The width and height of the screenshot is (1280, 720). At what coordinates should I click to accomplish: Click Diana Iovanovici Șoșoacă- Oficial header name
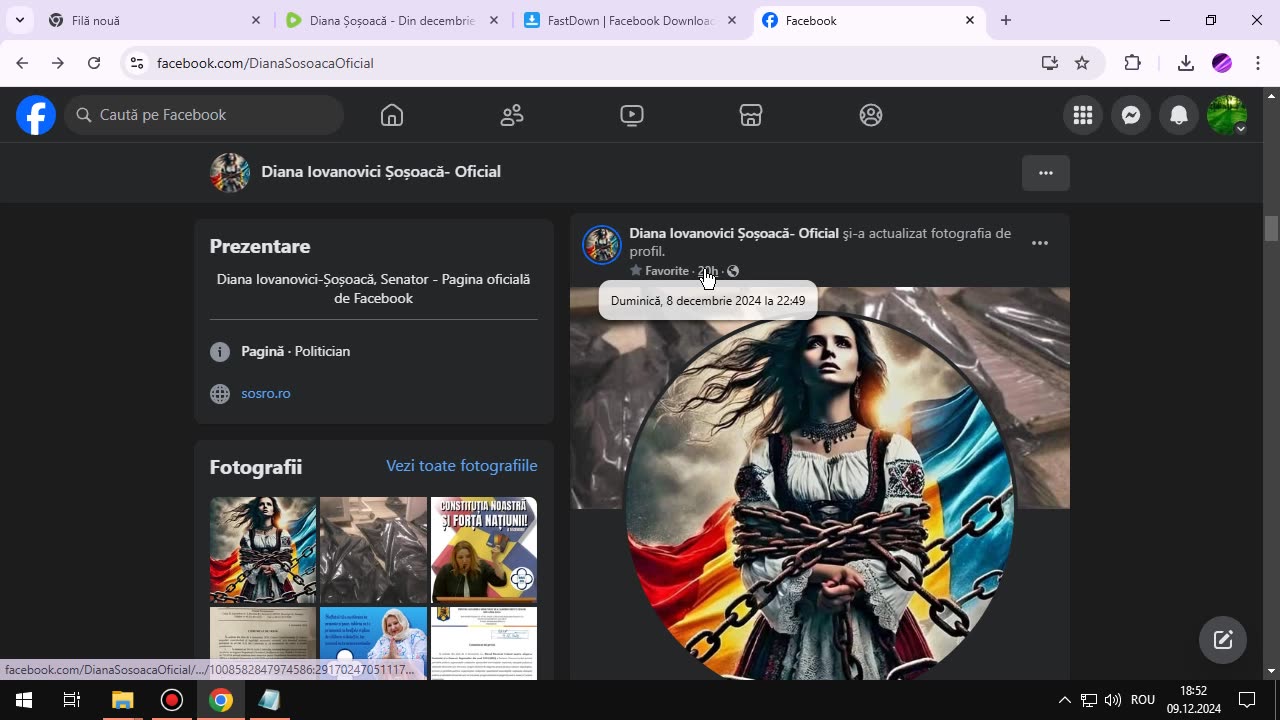[x=381, y=172]
